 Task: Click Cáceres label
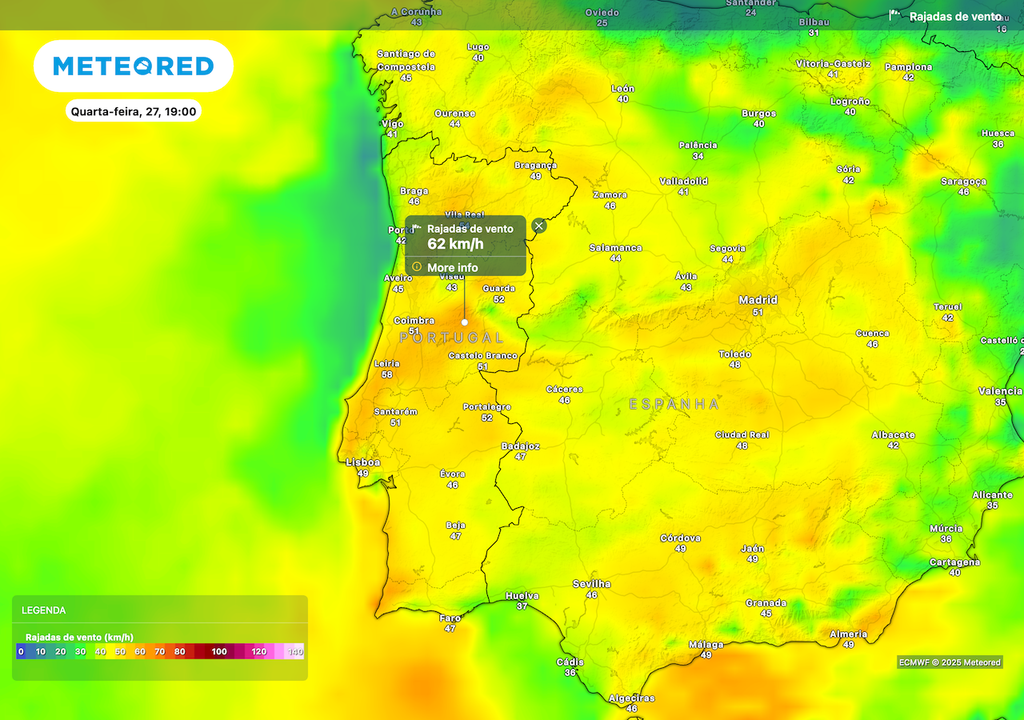coord(564,389)
